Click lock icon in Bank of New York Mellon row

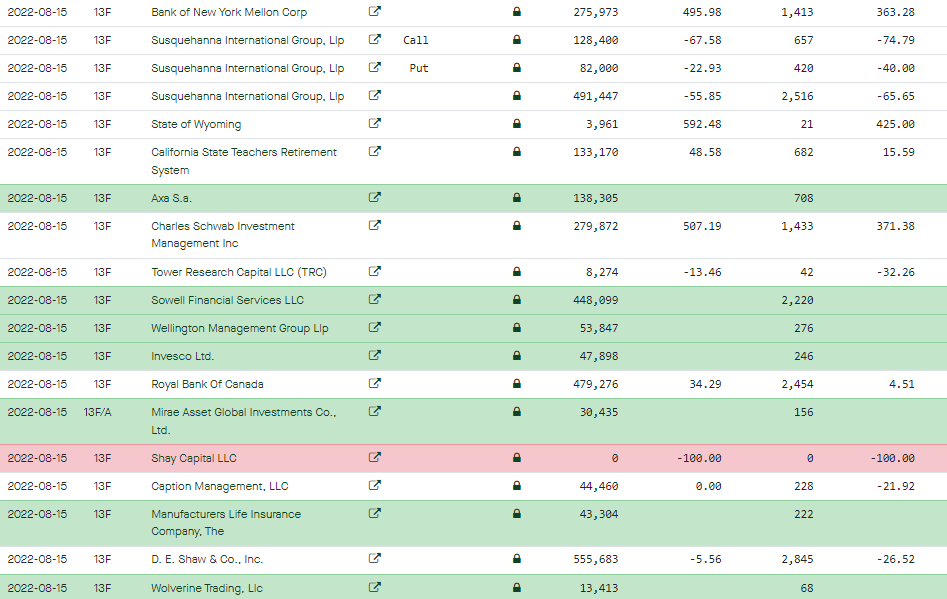pyautogui.click(x=516, y=11)
